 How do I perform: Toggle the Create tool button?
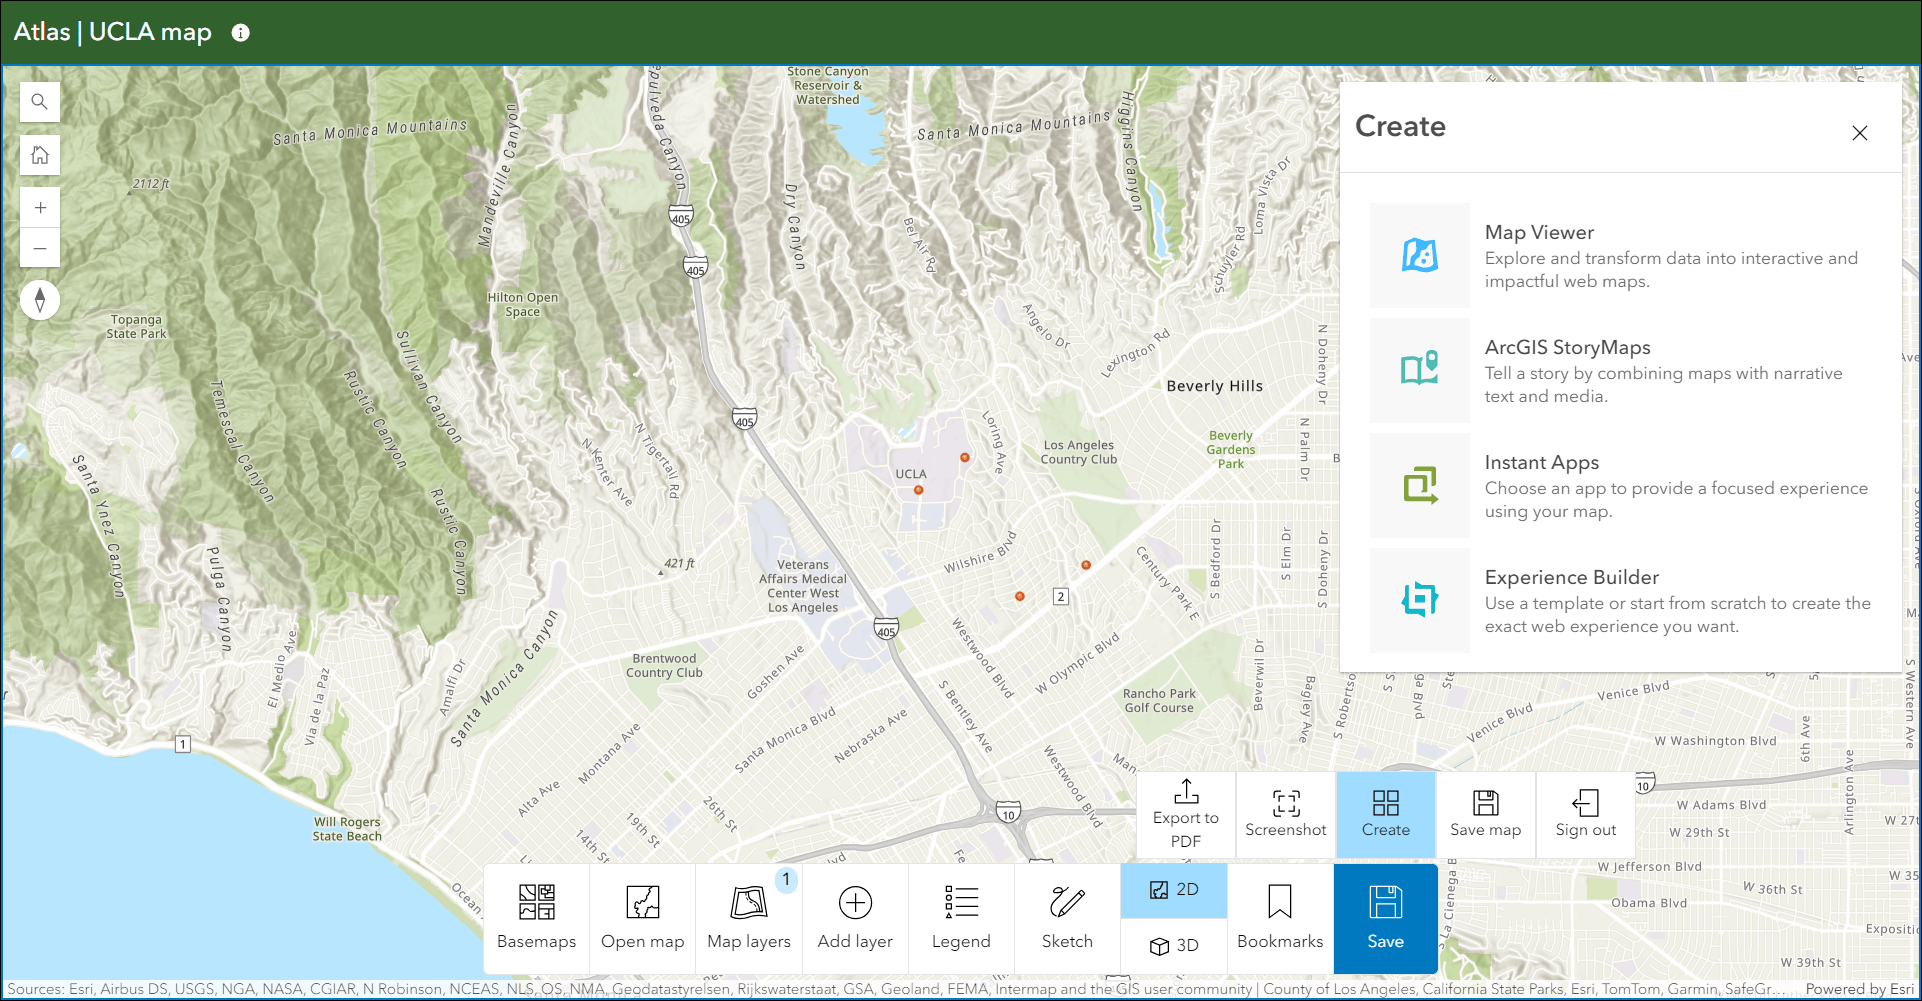pos(1386,814)
